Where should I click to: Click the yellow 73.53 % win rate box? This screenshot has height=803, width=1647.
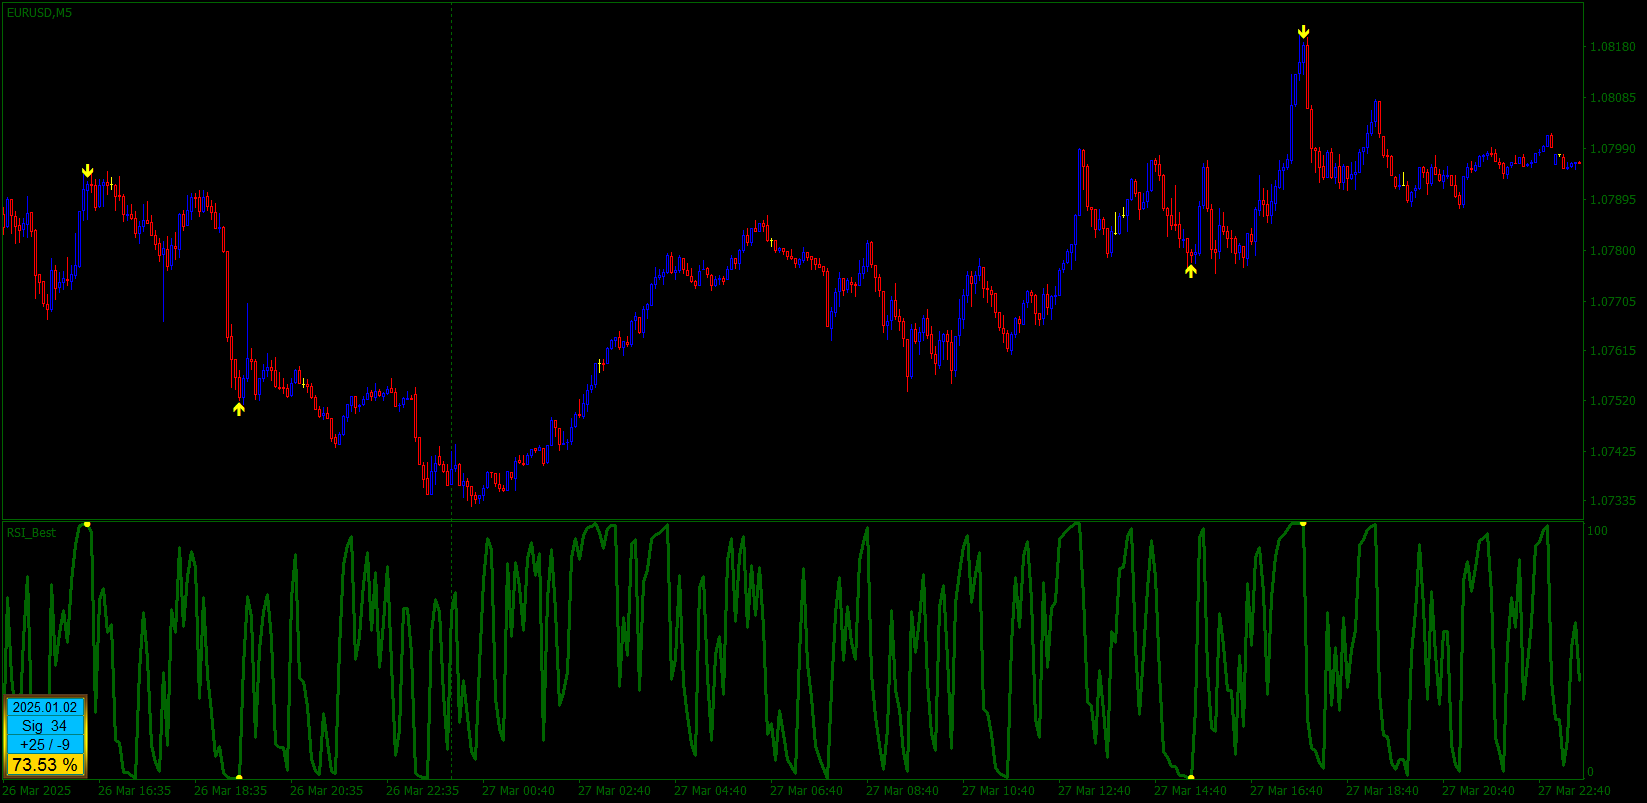(x=45, y=765)
